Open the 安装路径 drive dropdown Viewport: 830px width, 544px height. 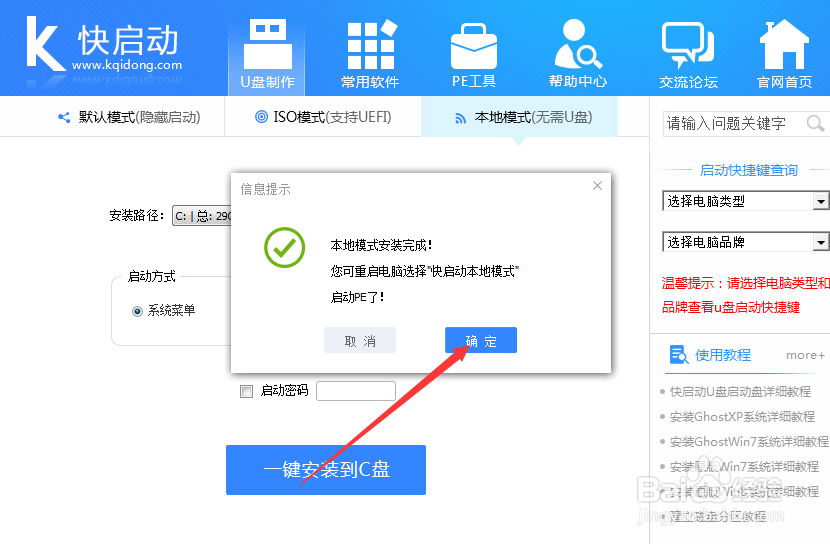coord(202,216)
